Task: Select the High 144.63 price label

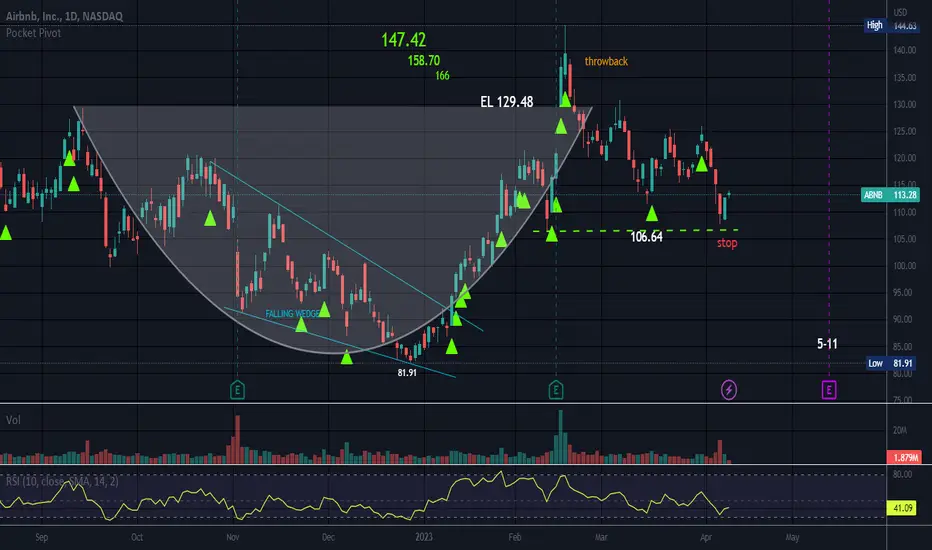Action: 891,26
